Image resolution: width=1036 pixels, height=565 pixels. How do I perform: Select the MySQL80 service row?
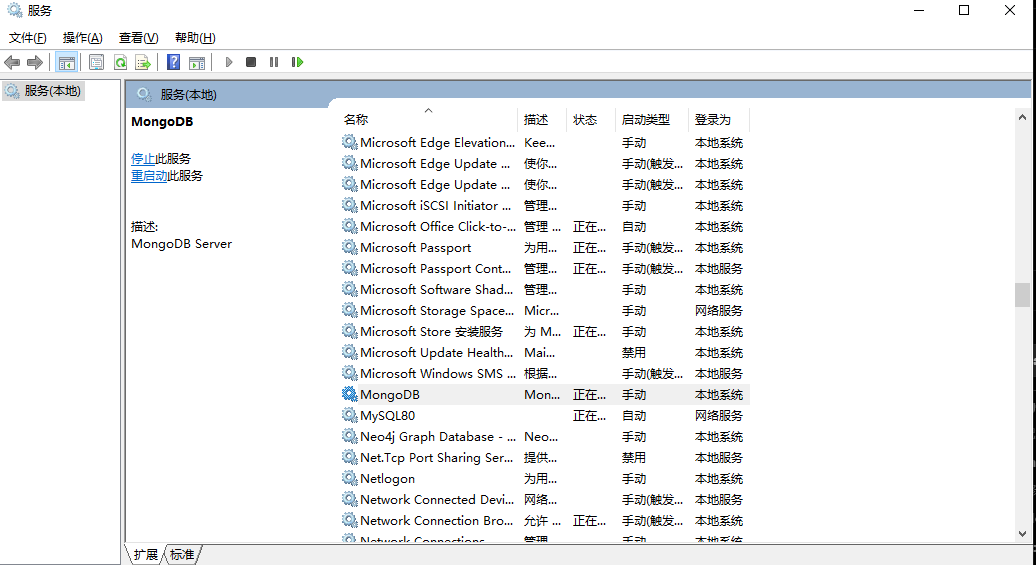pyautogui.click(x=387, y=415)
